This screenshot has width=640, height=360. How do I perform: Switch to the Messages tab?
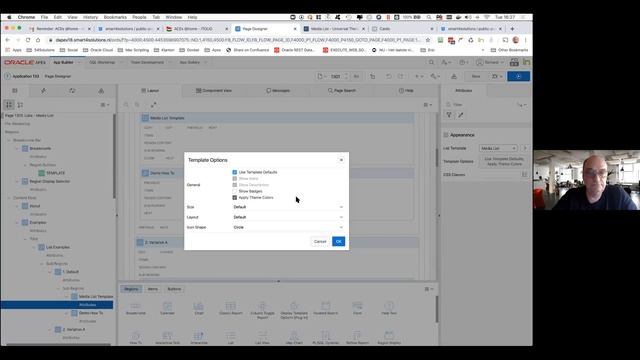tap(278, 91)
